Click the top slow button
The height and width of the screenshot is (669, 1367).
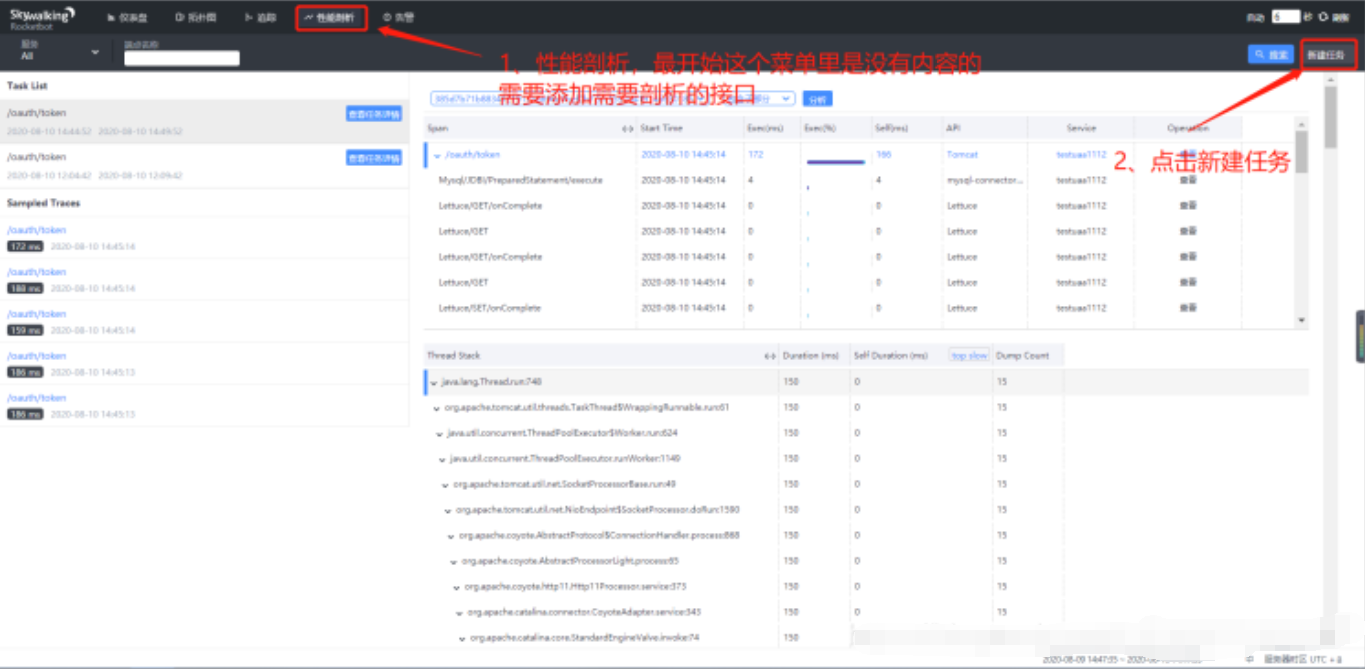(969, 355)
